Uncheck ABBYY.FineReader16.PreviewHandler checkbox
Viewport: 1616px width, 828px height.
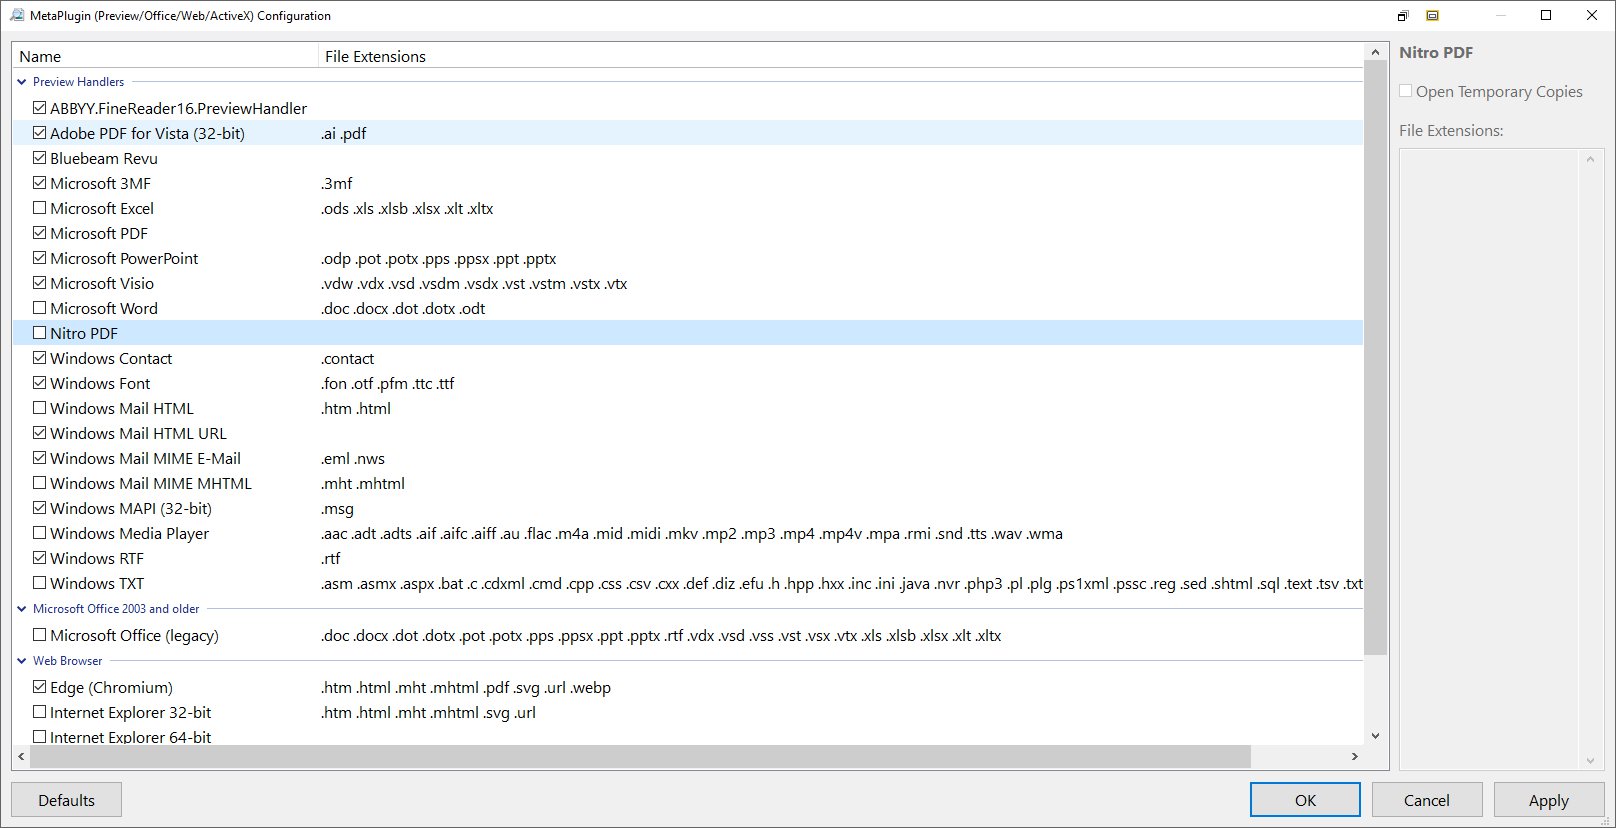[x=40, y=108]
